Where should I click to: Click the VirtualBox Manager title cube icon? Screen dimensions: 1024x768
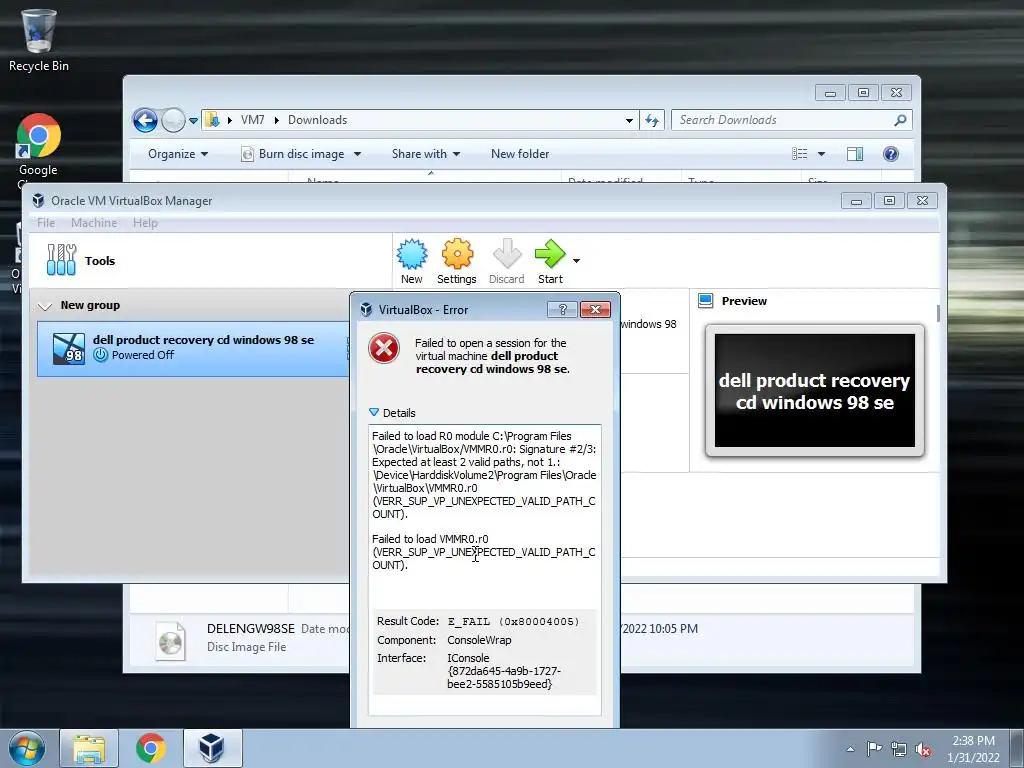pos(39,200)
